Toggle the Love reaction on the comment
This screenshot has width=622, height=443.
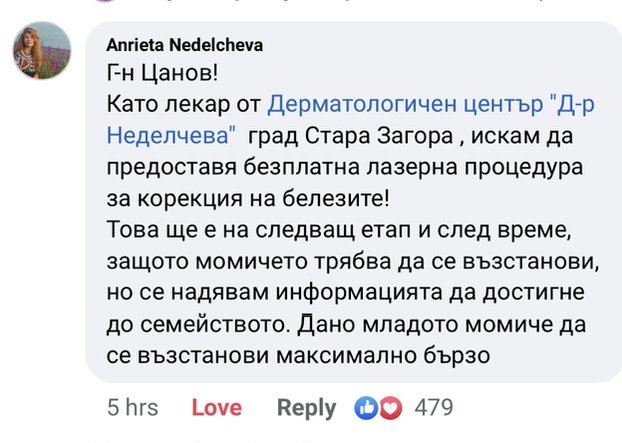216,408
